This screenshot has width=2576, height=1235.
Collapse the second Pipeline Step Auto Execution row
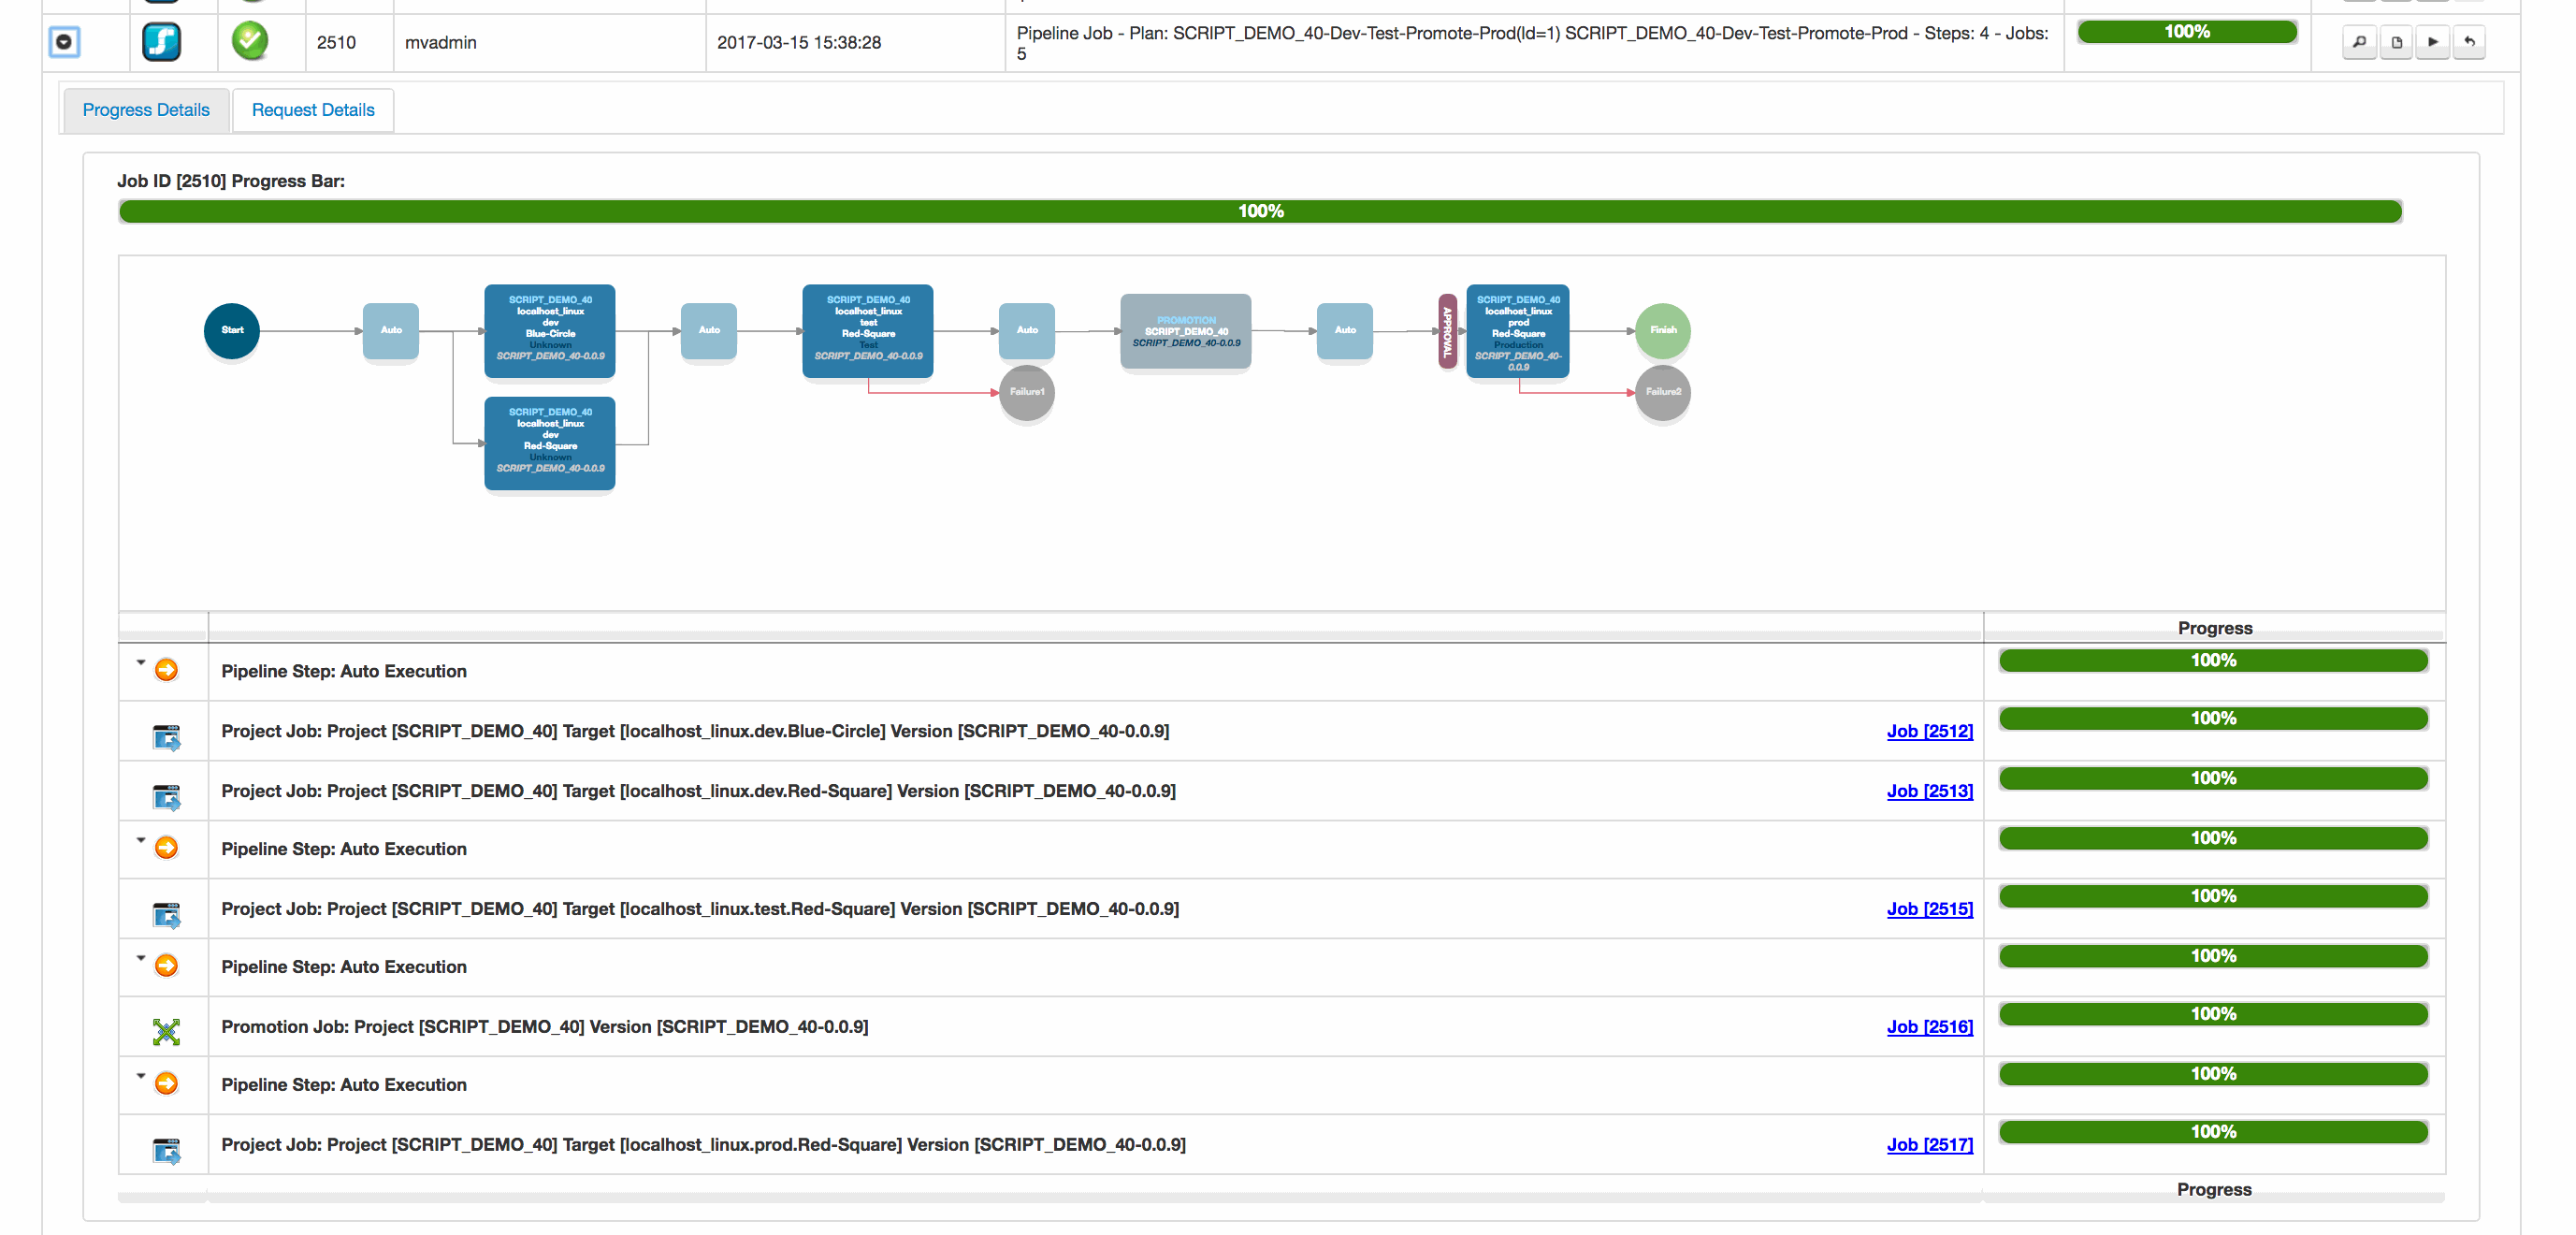[x=141, y=840]
